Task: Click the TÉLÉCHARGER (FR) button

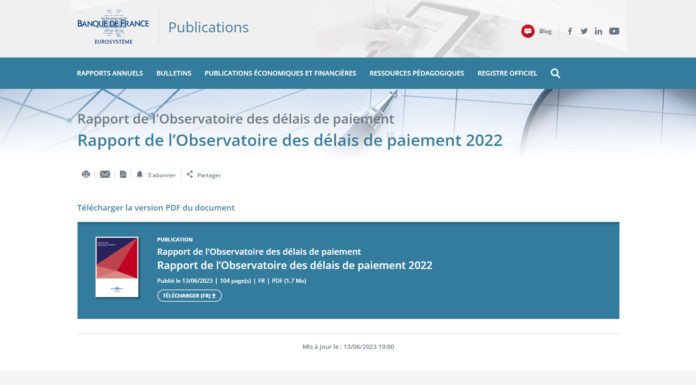Action: pos(190,296)
